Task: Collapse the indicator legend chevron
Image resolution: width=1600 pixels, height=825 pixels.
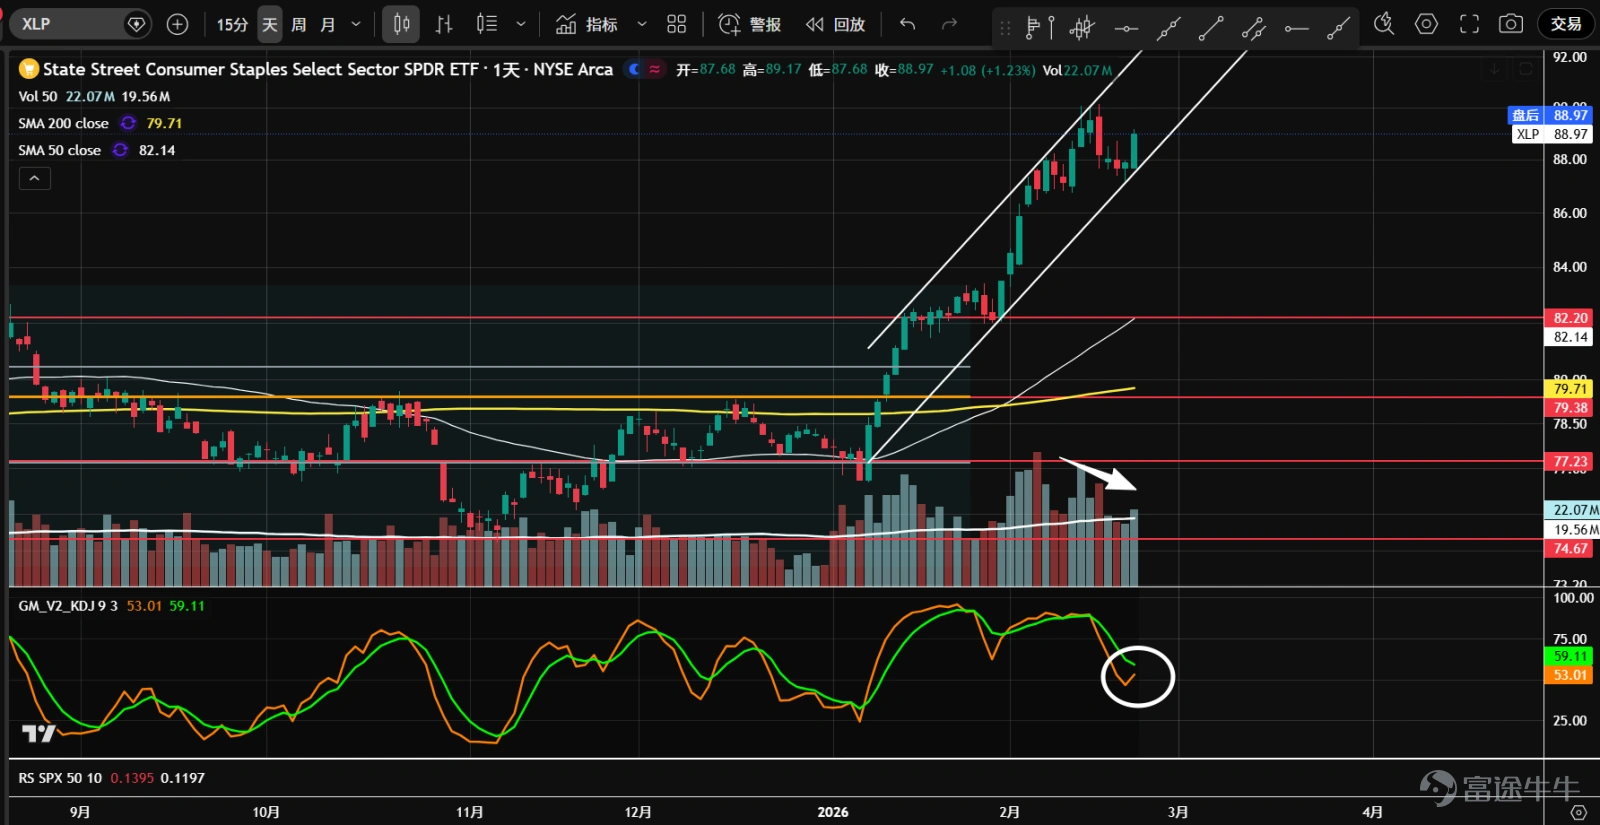Action: 34,178
